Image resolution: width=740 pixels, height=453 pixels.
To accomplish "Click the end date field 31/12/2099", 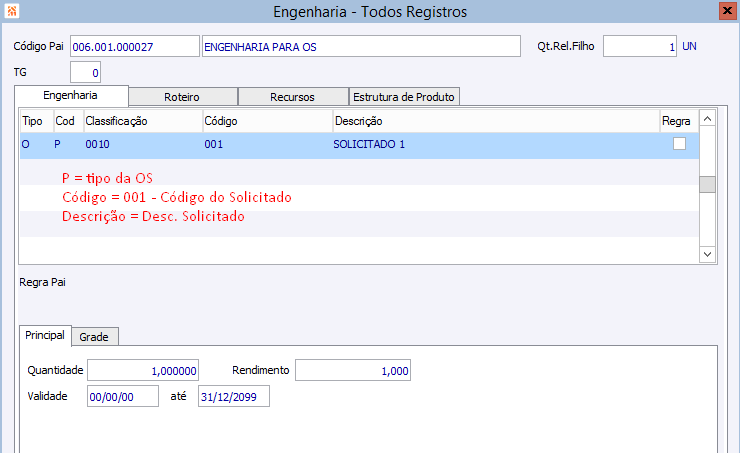I will [234, 396].
